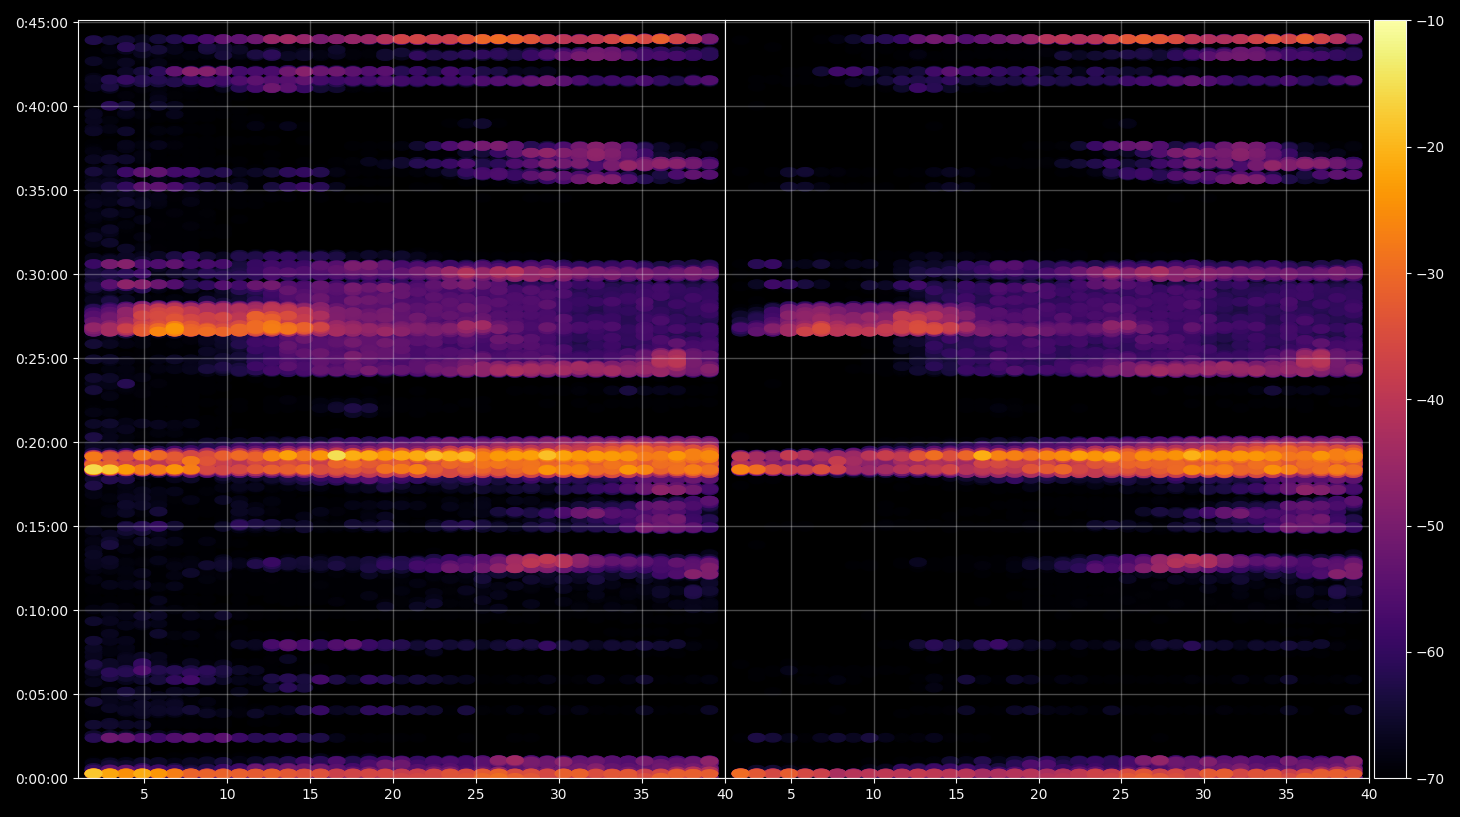Screen dimensions: 1460x817
Task: Click the 0:35:00 time axis label
Action: [42, 191]
